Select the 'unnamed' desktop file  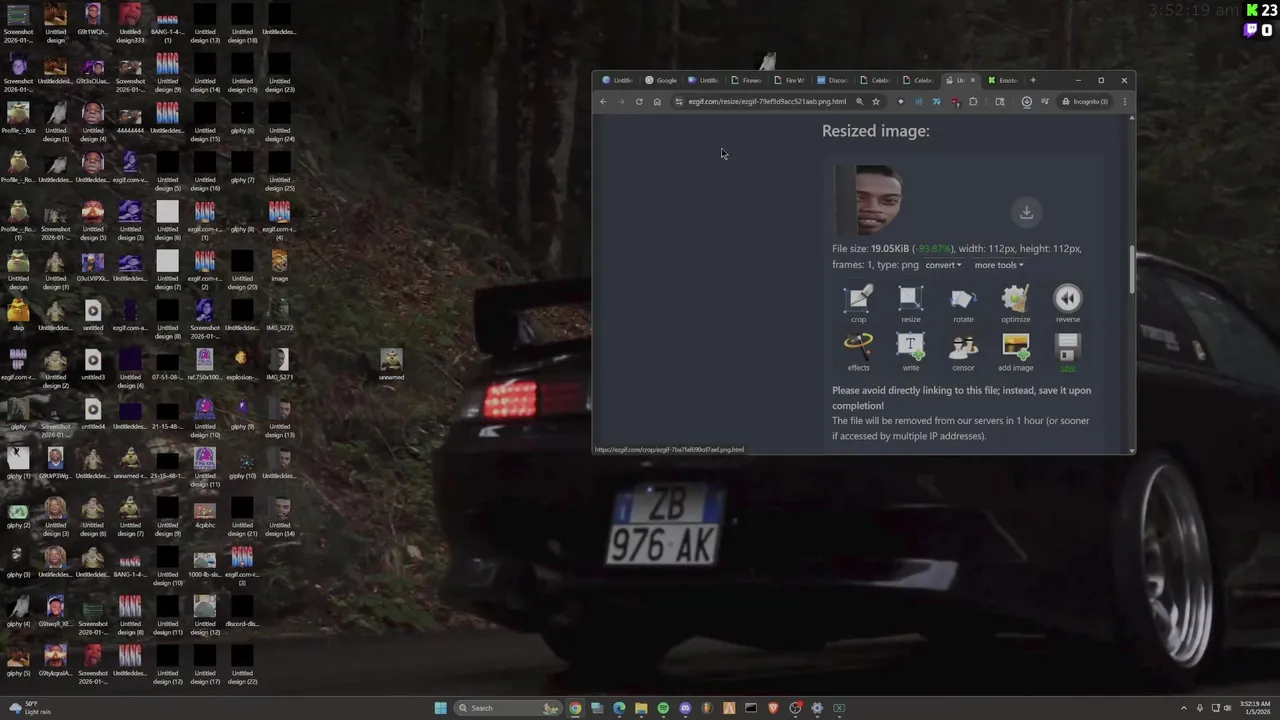(391, 365)
